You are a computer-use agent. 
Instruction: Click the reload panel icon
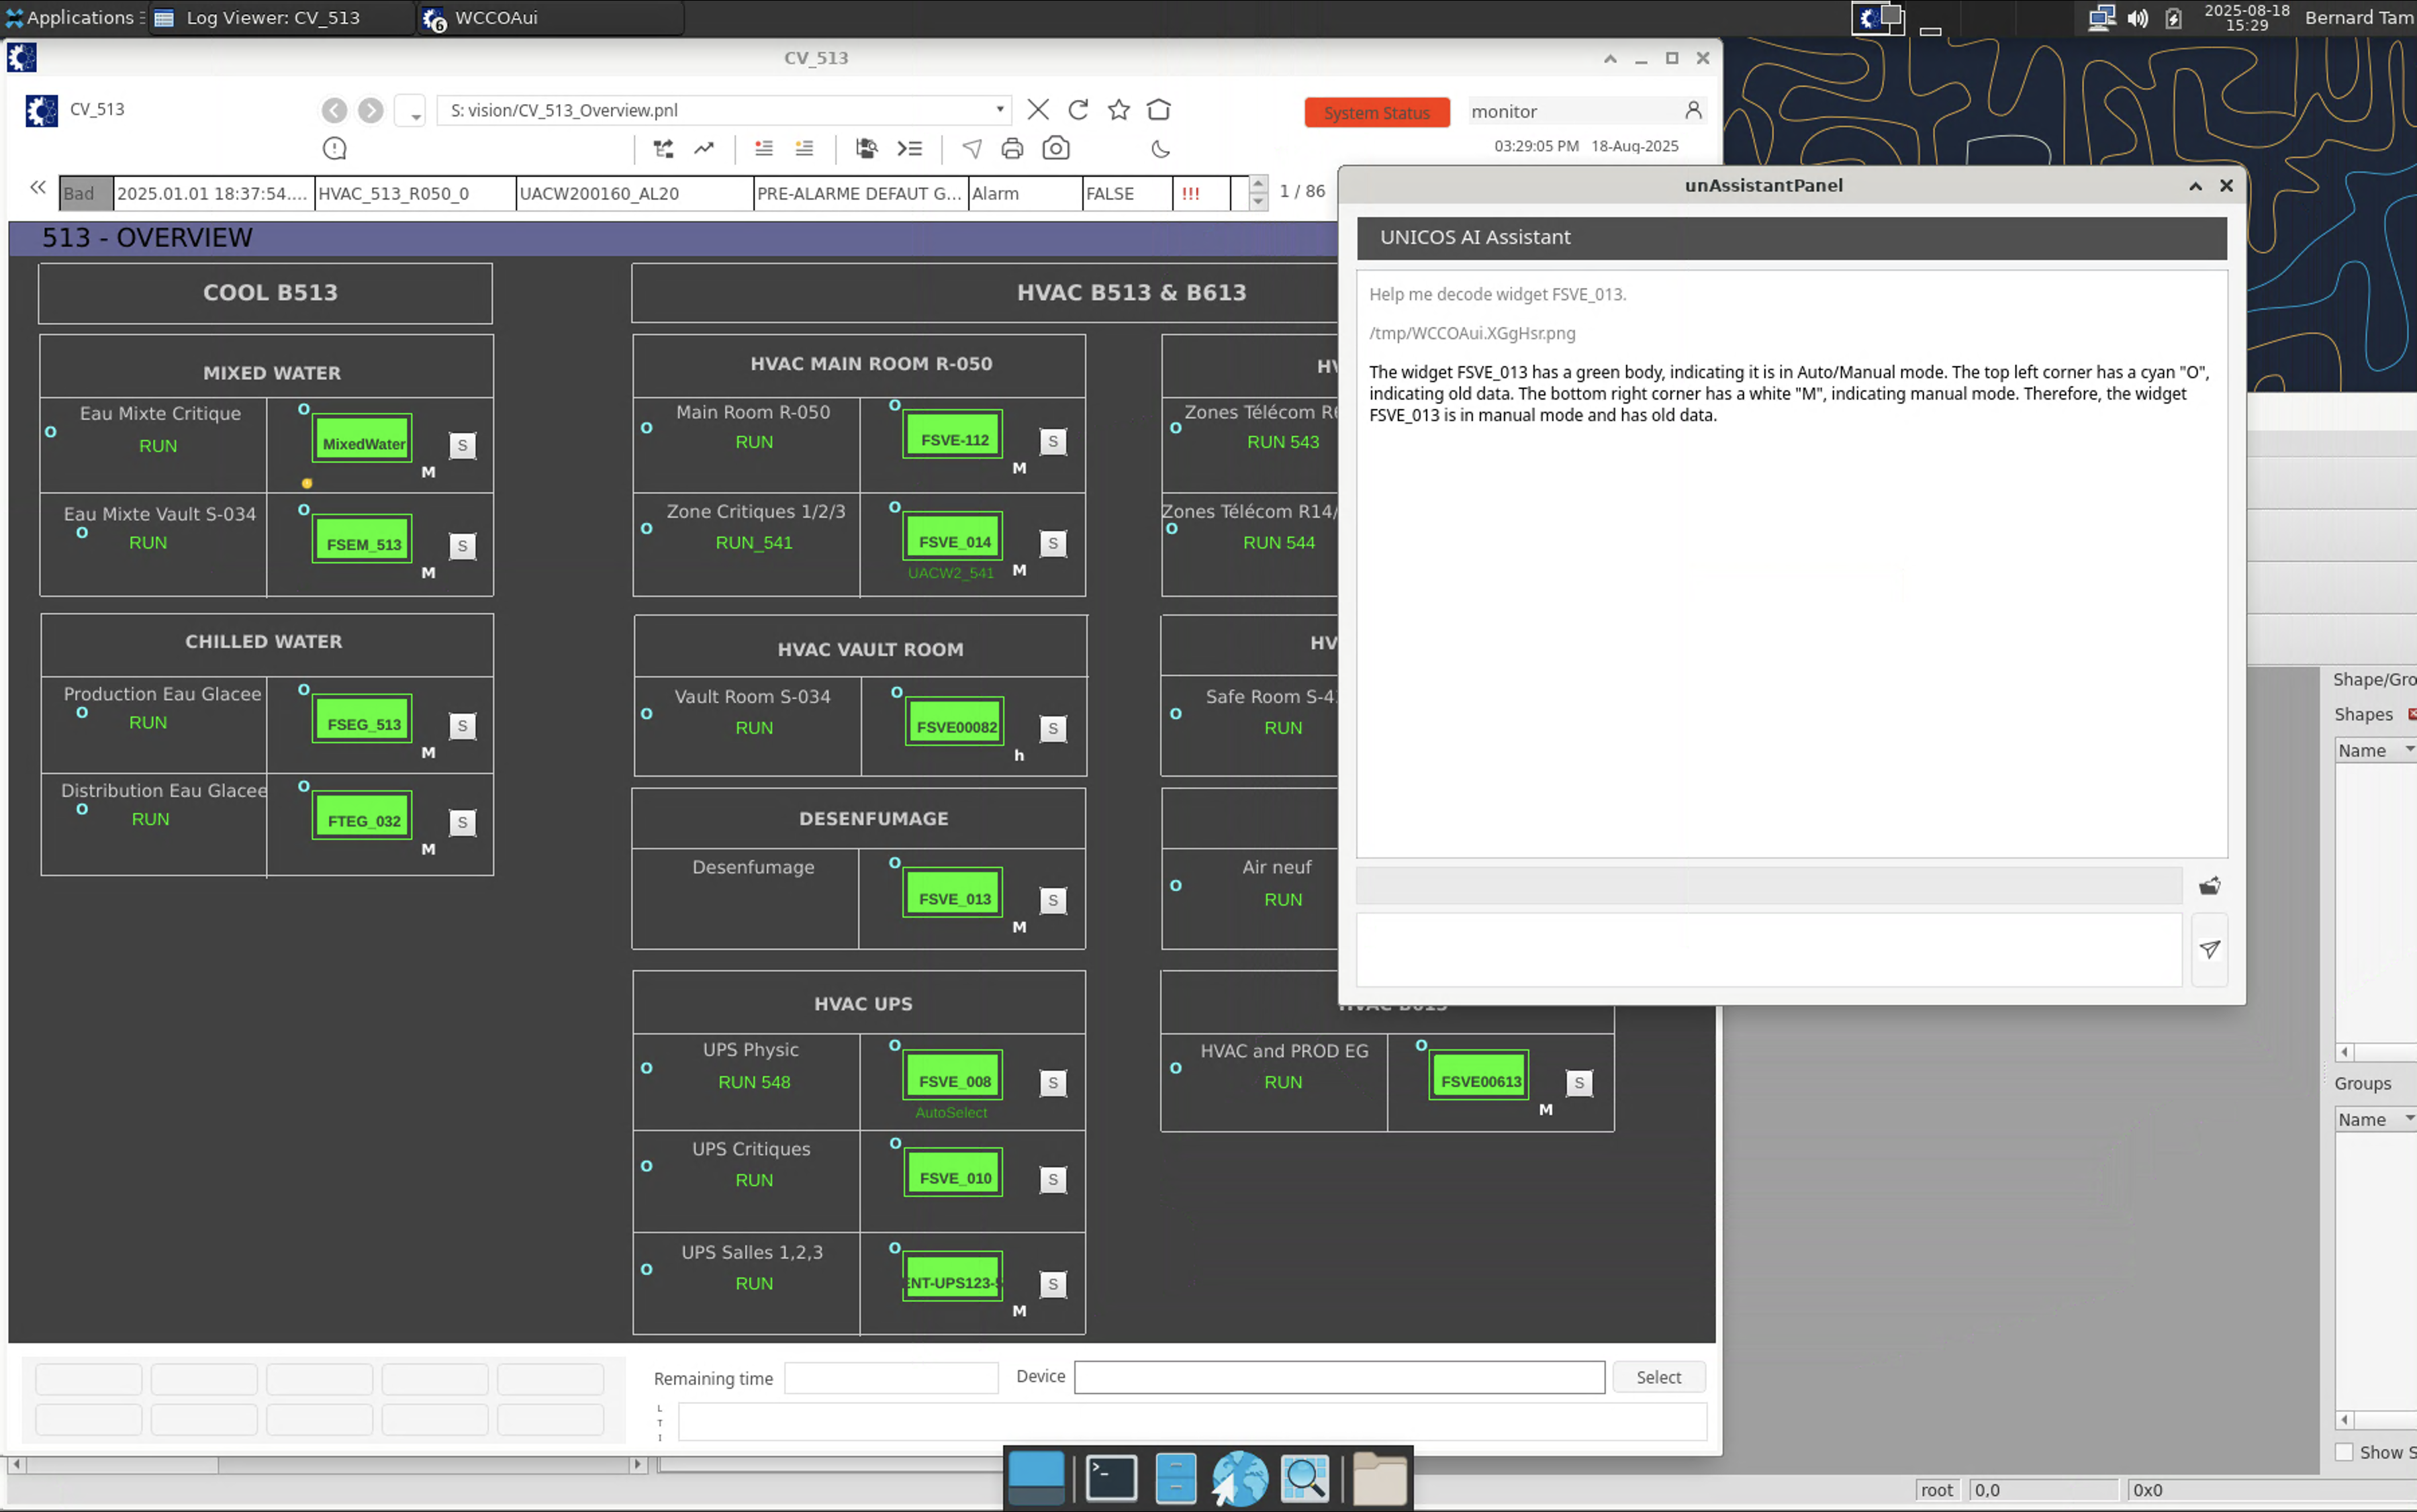pyautogui.click(x=1078, y=110)
